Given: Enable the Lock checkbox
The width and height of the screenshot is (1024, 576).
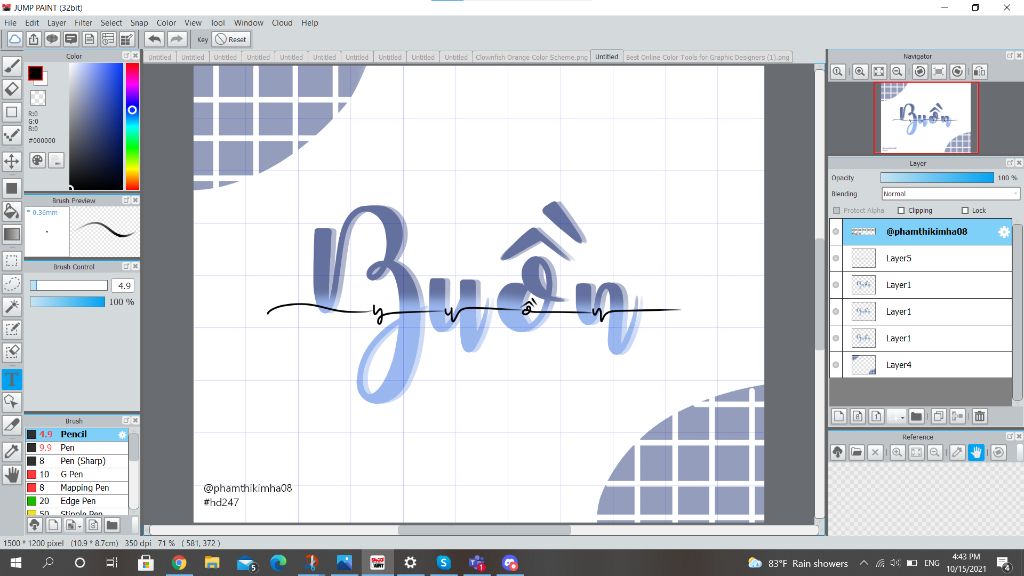Looking at the screenshot, I should tap(965, 210).
